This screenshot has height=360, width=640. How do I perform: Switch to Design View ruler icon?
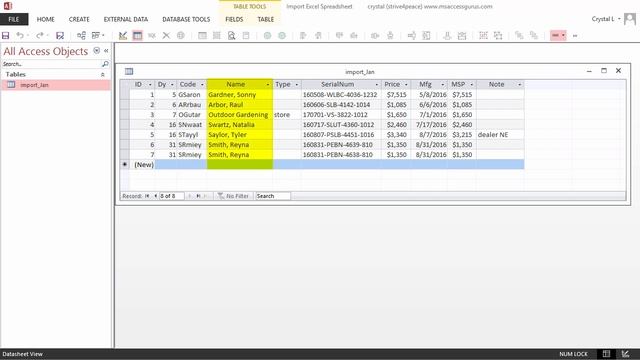coord(122,36)
